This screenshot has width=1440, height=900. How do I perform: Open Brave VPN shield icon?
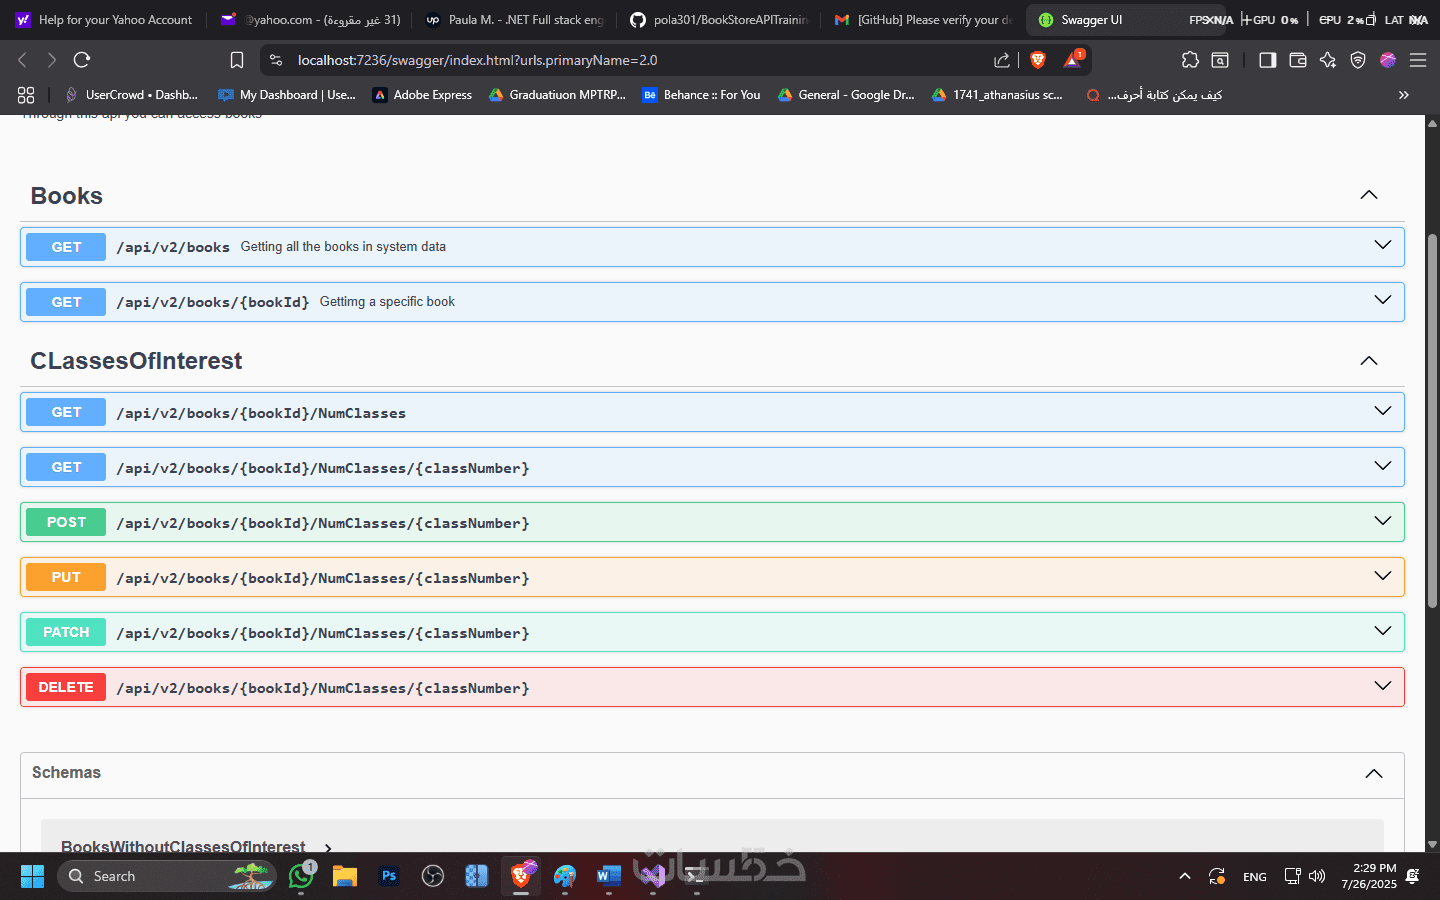point(1358,60)
